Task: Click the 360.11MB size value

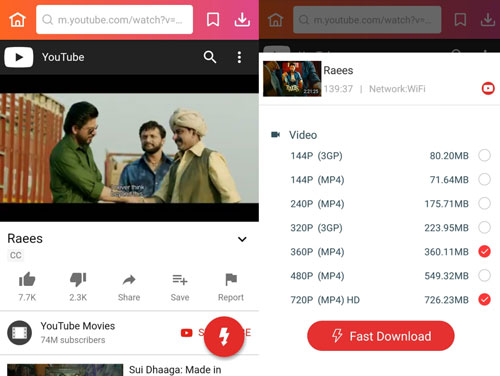Action: 446,252
